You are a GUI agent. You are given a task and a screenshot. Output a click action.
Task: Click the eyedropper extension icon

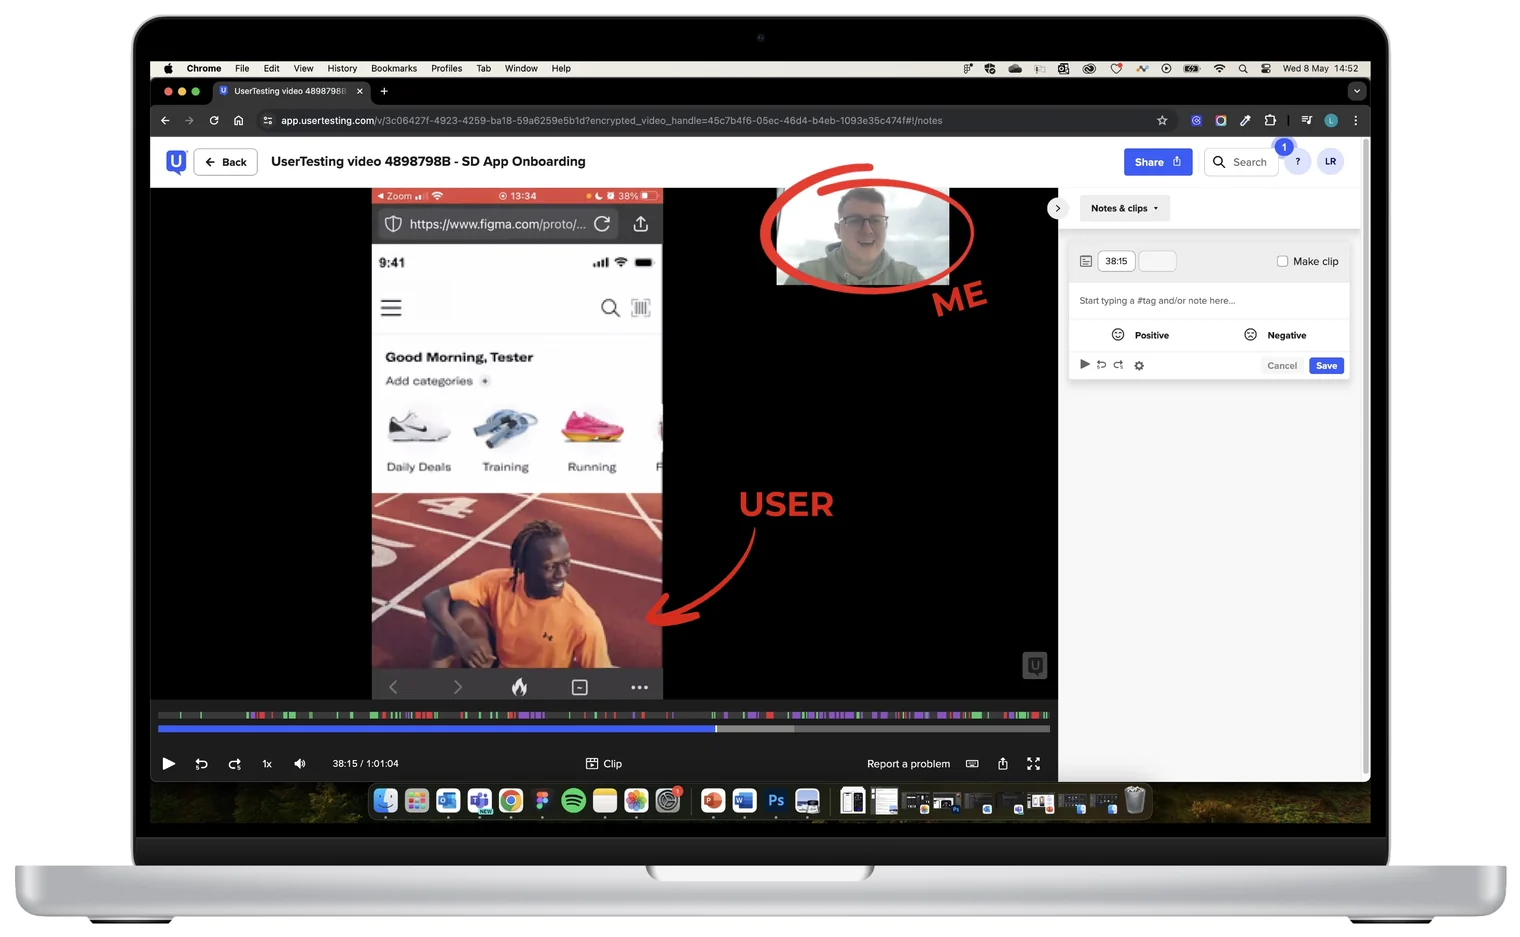click(1245, 120)
